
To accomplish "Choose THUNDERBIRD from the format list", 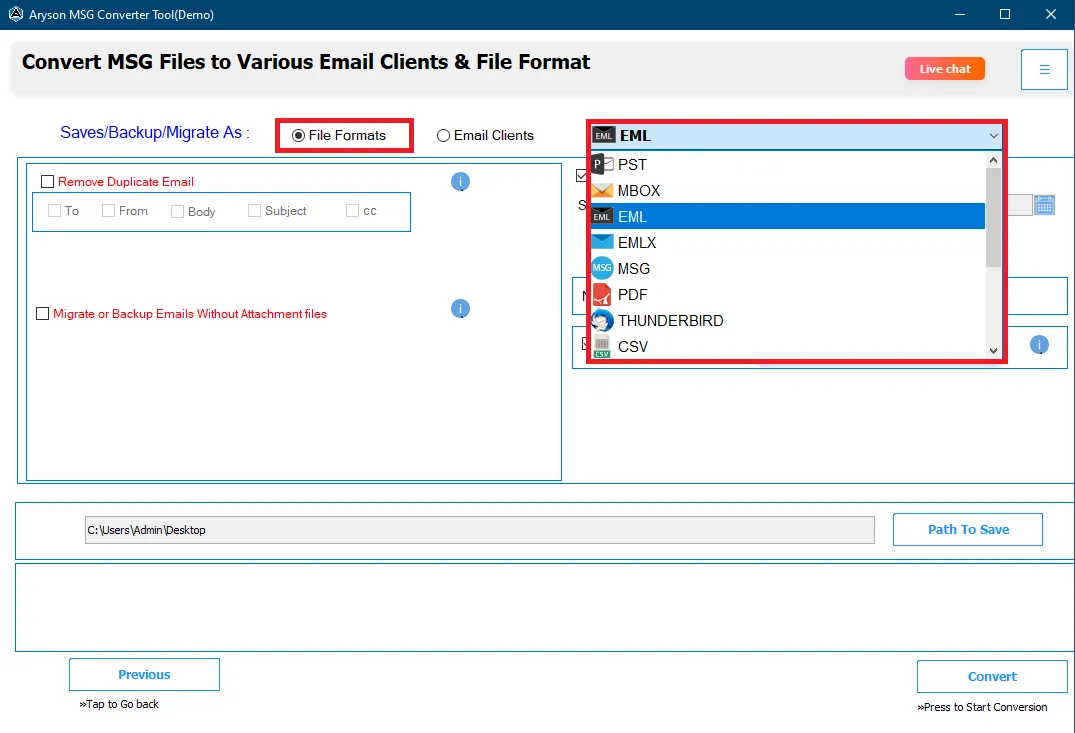I will (x=788, y=321).
